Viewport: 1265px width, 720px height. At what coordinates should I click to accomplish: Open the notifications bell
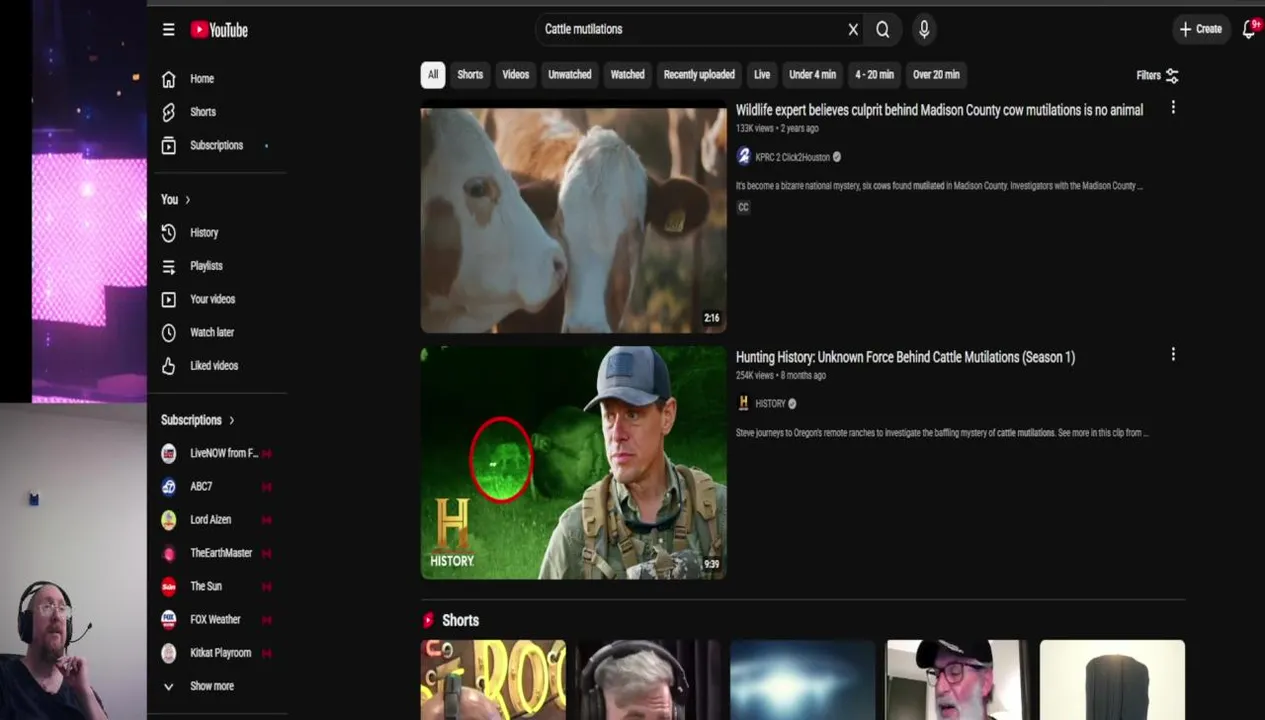[x=1249, y=29]
